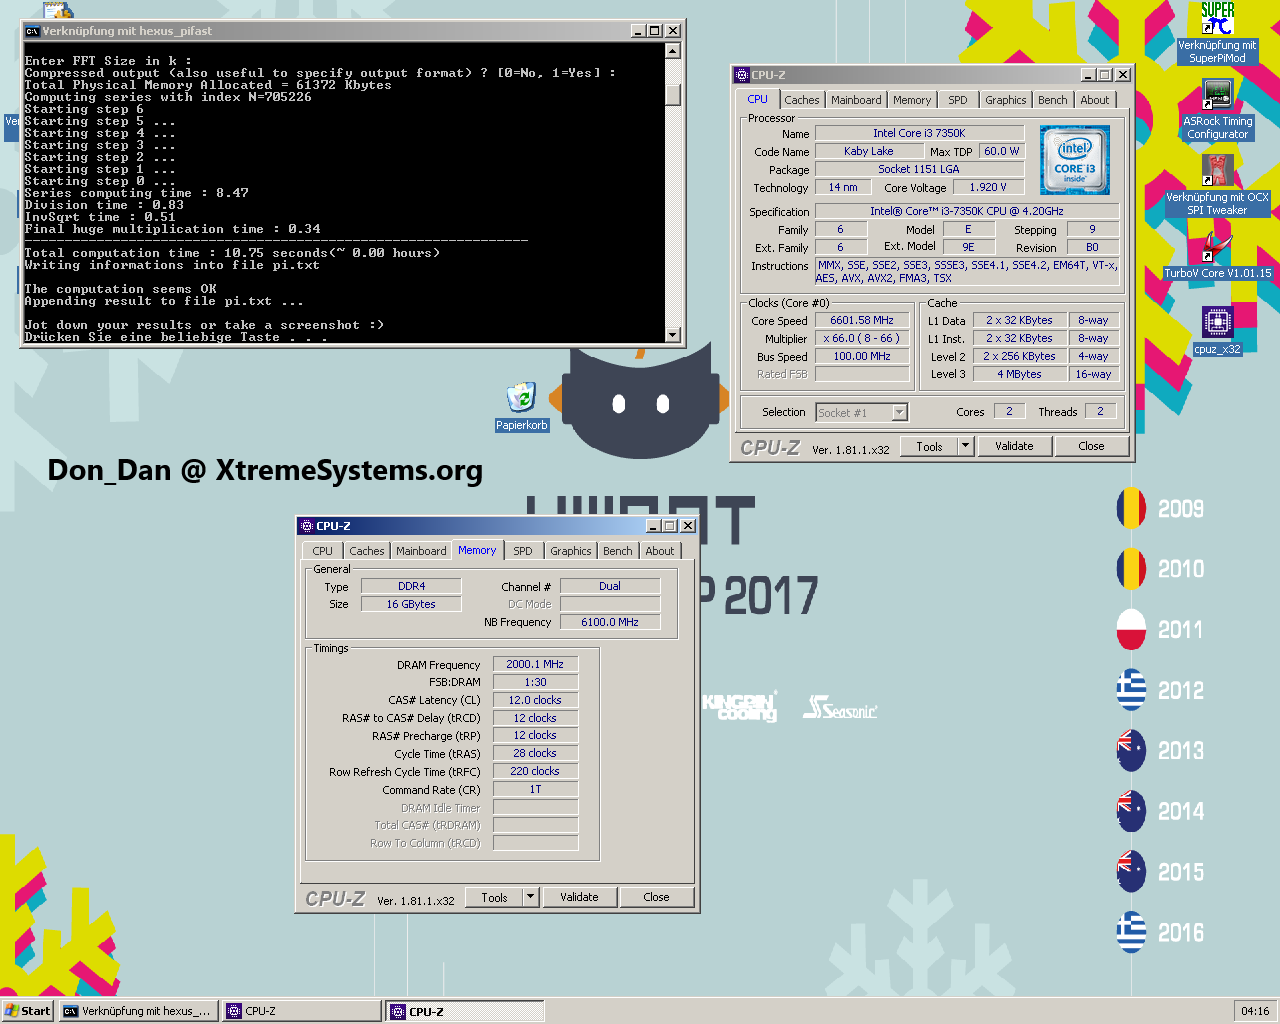Click the Bus Speed value 100.00 MHz
Image resolution: width=1280 pixels, height=1024 pixels.
862,356
